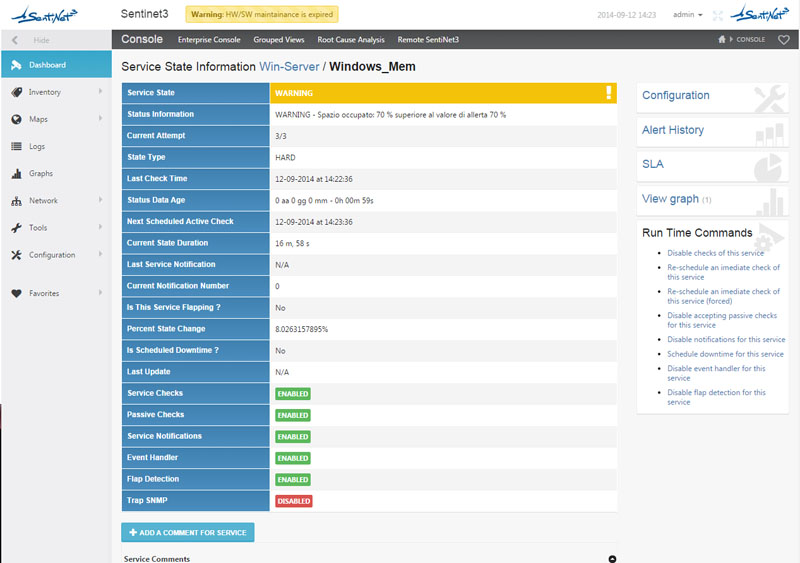
Task: Open the Grouped Views tab
Action: [279, 39]
